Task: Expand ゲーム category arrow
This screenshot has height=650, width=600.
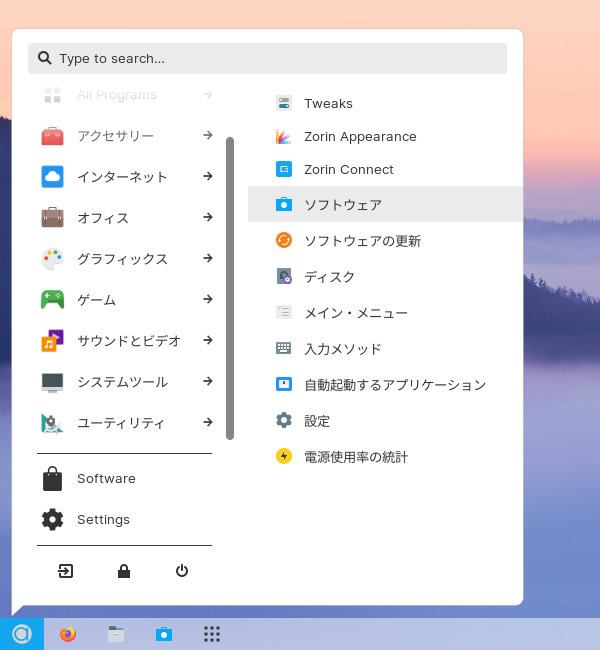Action: pyautogui.click(x=208, y=299)
